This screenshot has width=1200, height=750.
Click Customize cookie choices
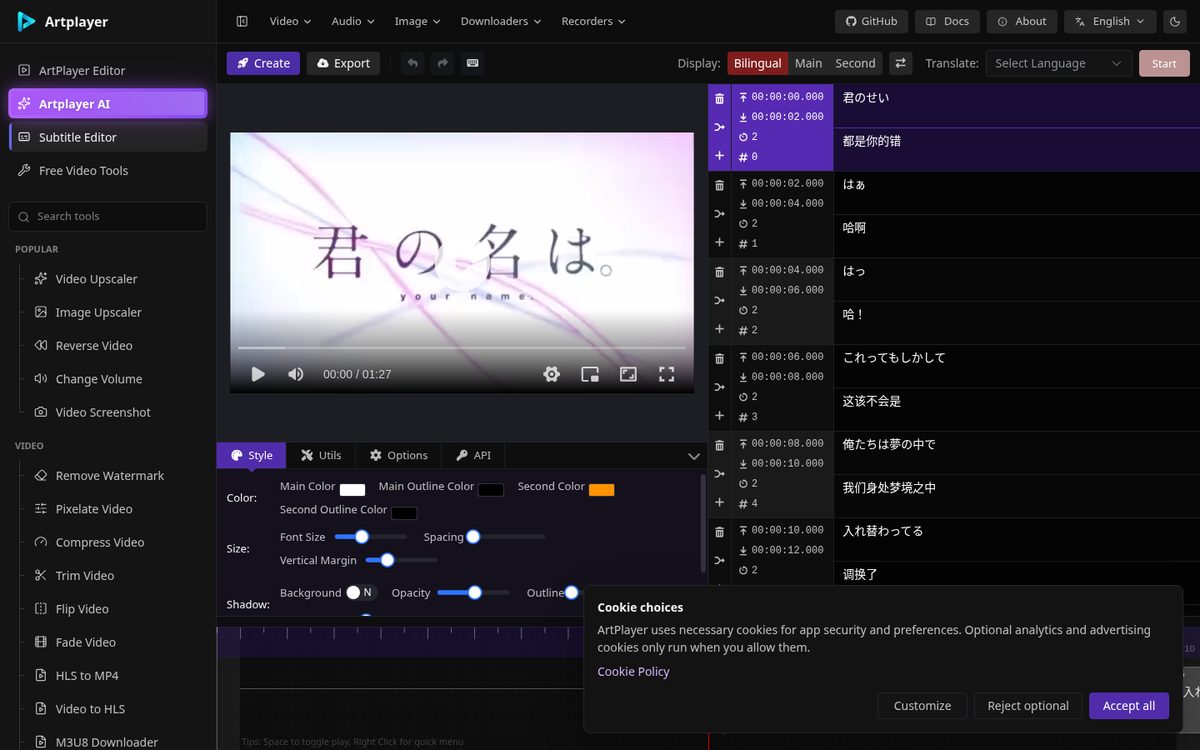coord(922,706)
